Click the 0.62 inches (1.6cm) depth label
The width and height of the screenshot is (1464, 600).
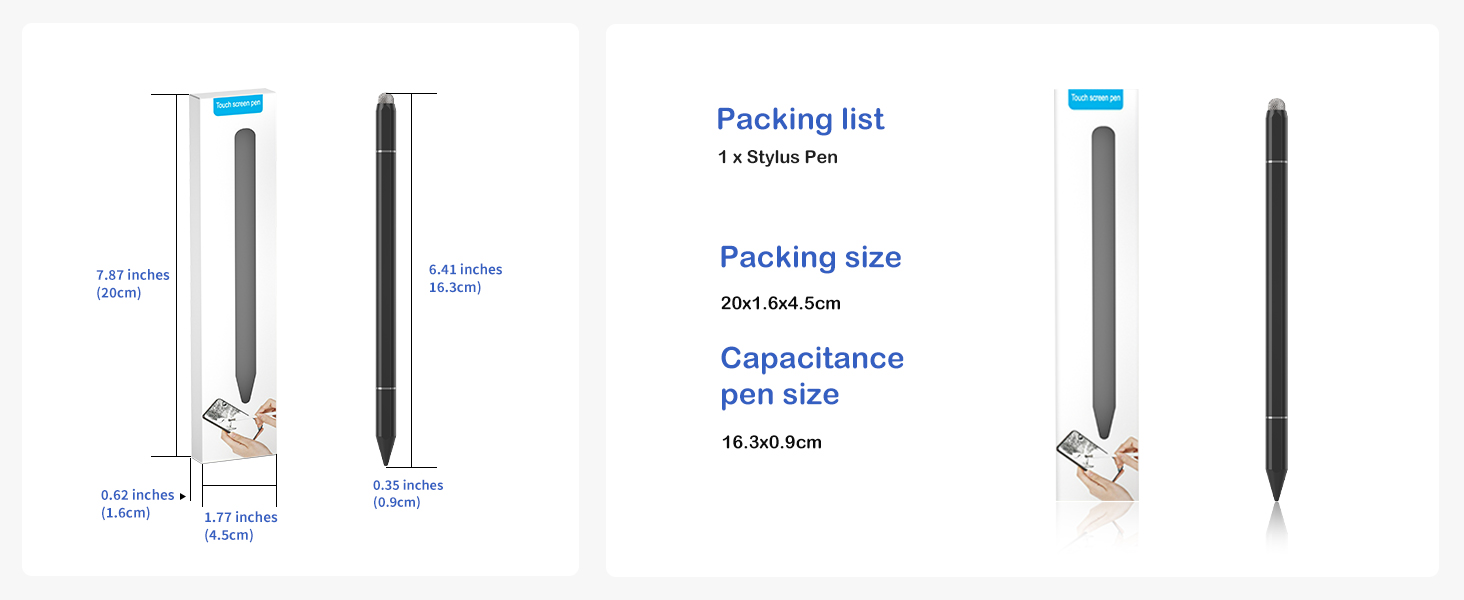pos(138,504)
